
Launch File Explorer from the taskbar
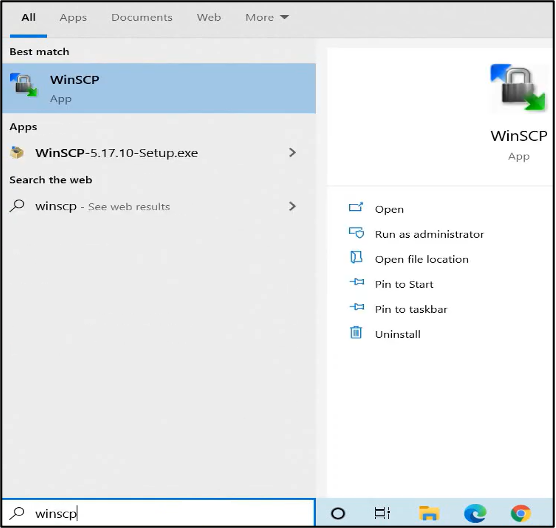pos(429,513)
